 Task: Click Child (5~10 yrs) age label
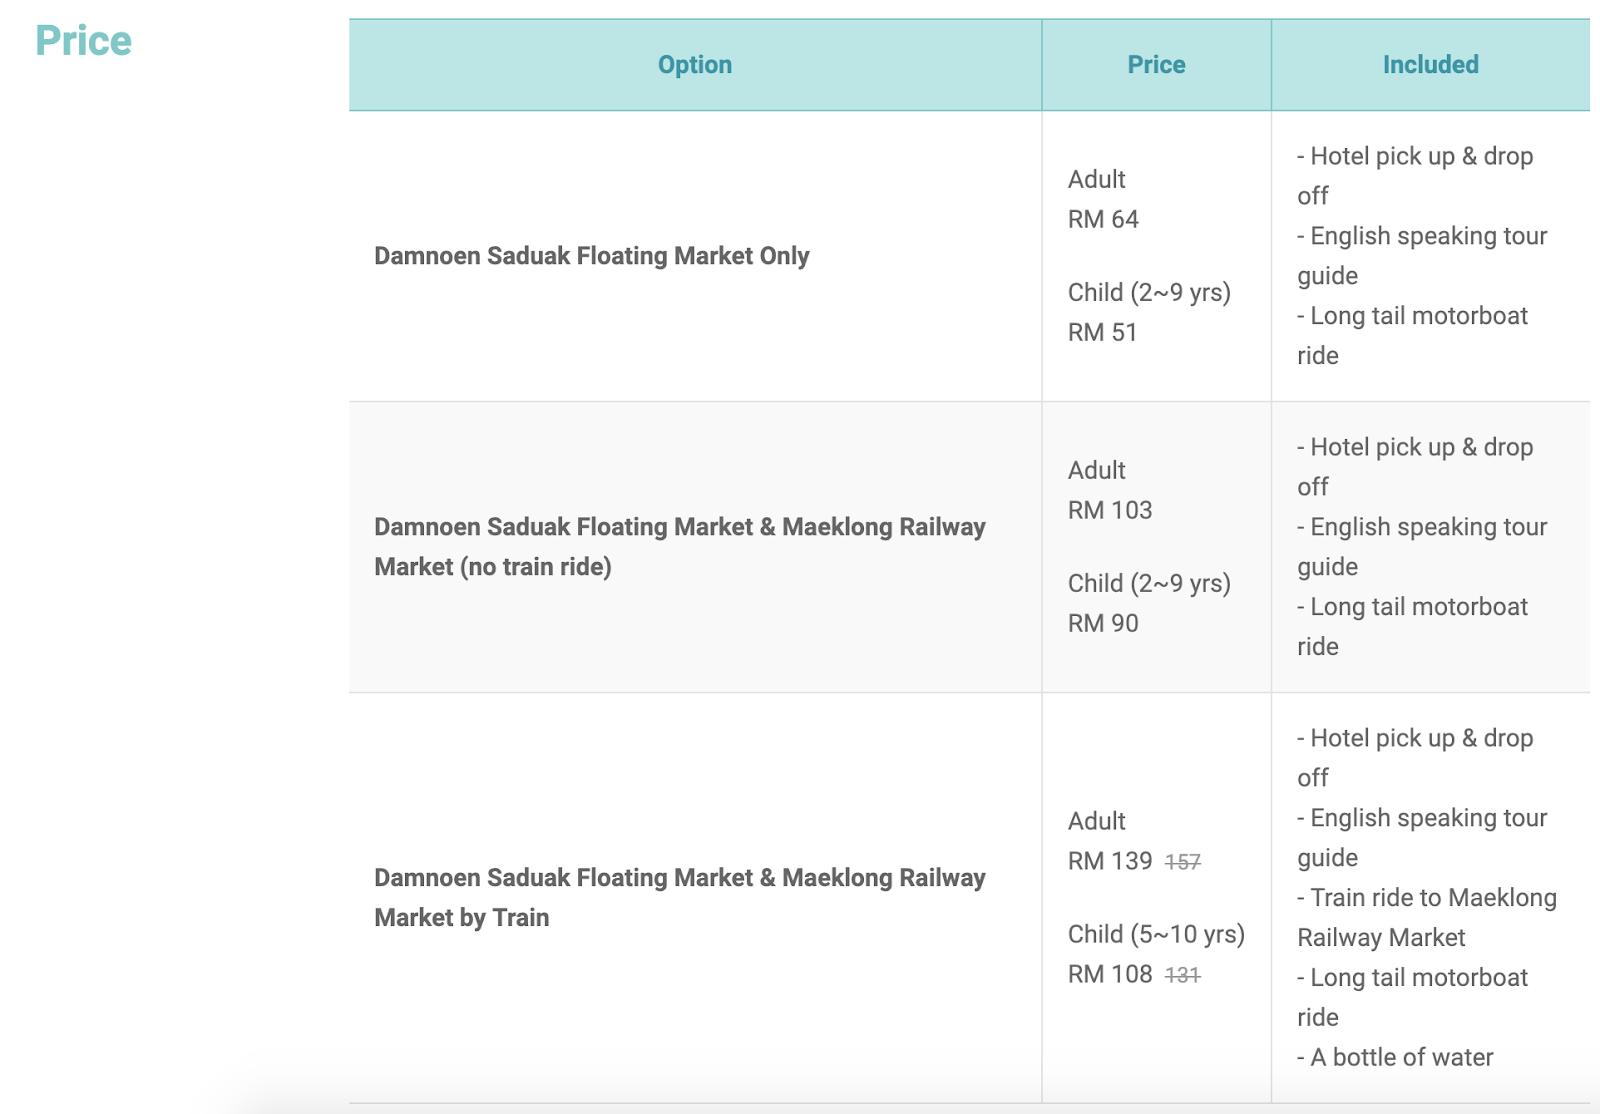click(1156, 934)
